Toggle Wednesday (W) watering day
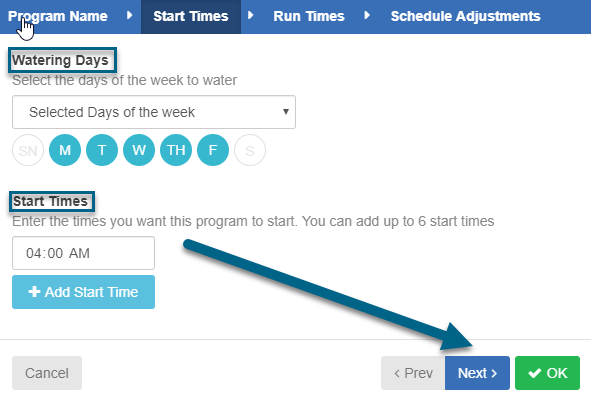 pyautogui.click(x=139, y=150)
